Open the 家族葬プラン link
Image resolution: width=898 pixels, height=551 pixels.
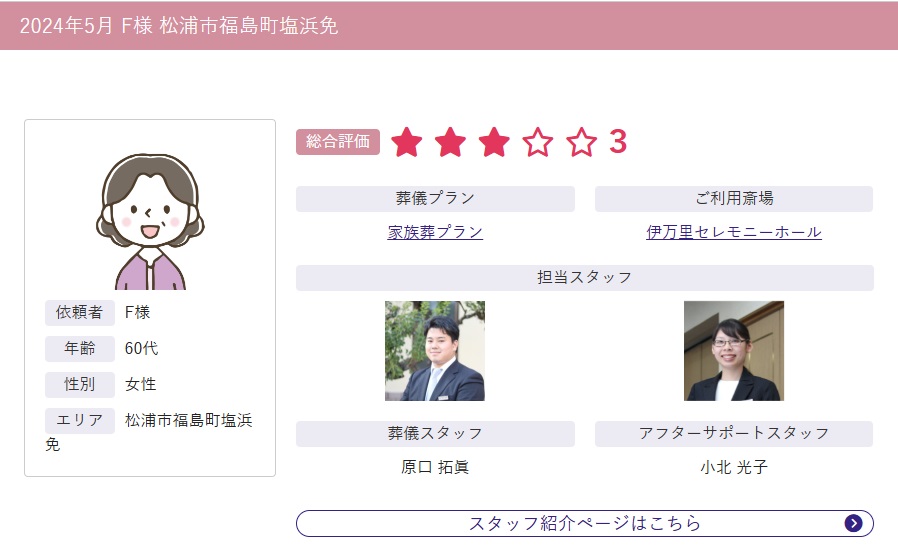[435, 232]
